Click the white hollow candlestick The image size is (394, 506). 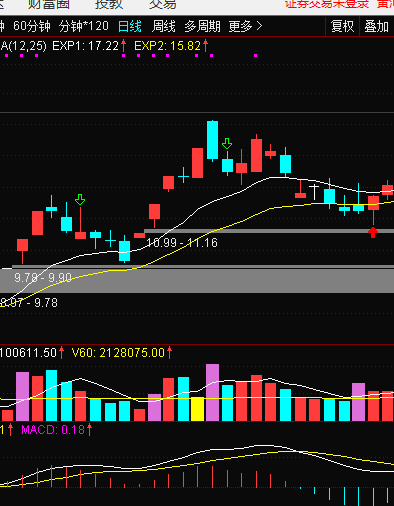tap(314, 192)
